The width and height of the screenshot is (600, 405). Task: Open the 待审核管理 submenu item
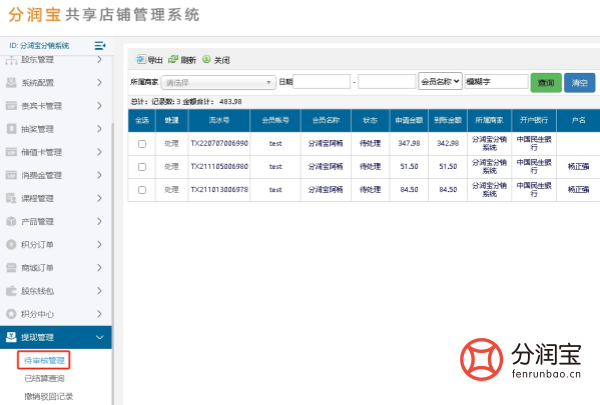44,360
